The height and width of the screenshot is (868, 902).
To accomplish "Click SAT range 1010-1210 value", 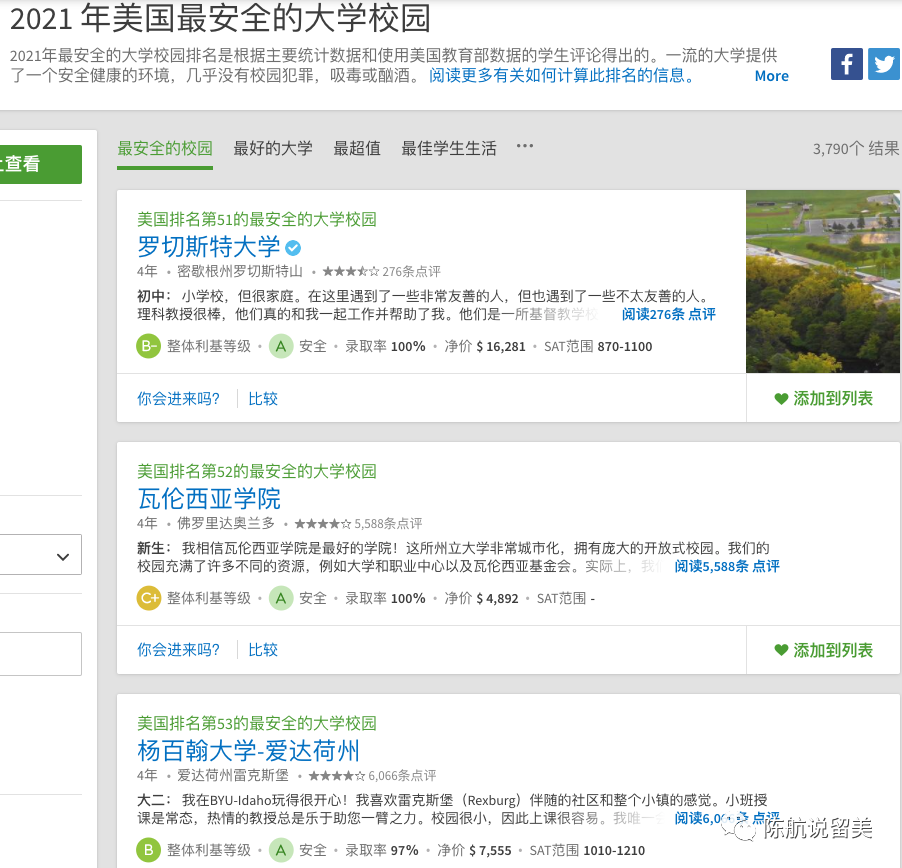I will (x=614, y=851).
